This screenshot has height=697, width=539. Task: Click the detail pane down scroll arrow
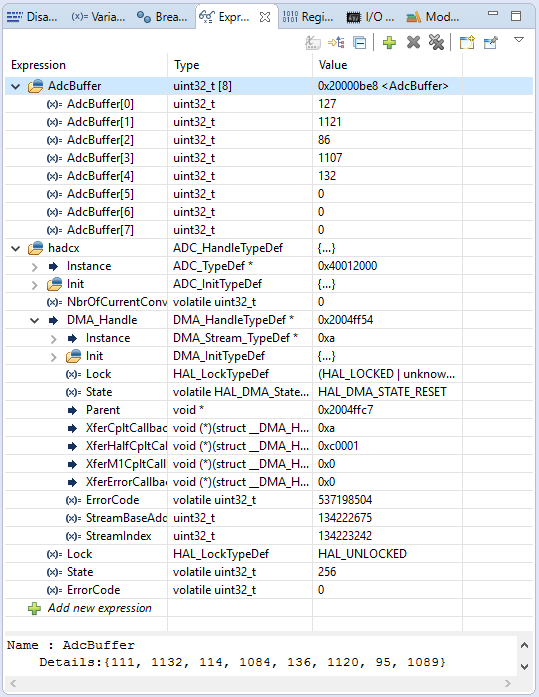click(524, 666)
